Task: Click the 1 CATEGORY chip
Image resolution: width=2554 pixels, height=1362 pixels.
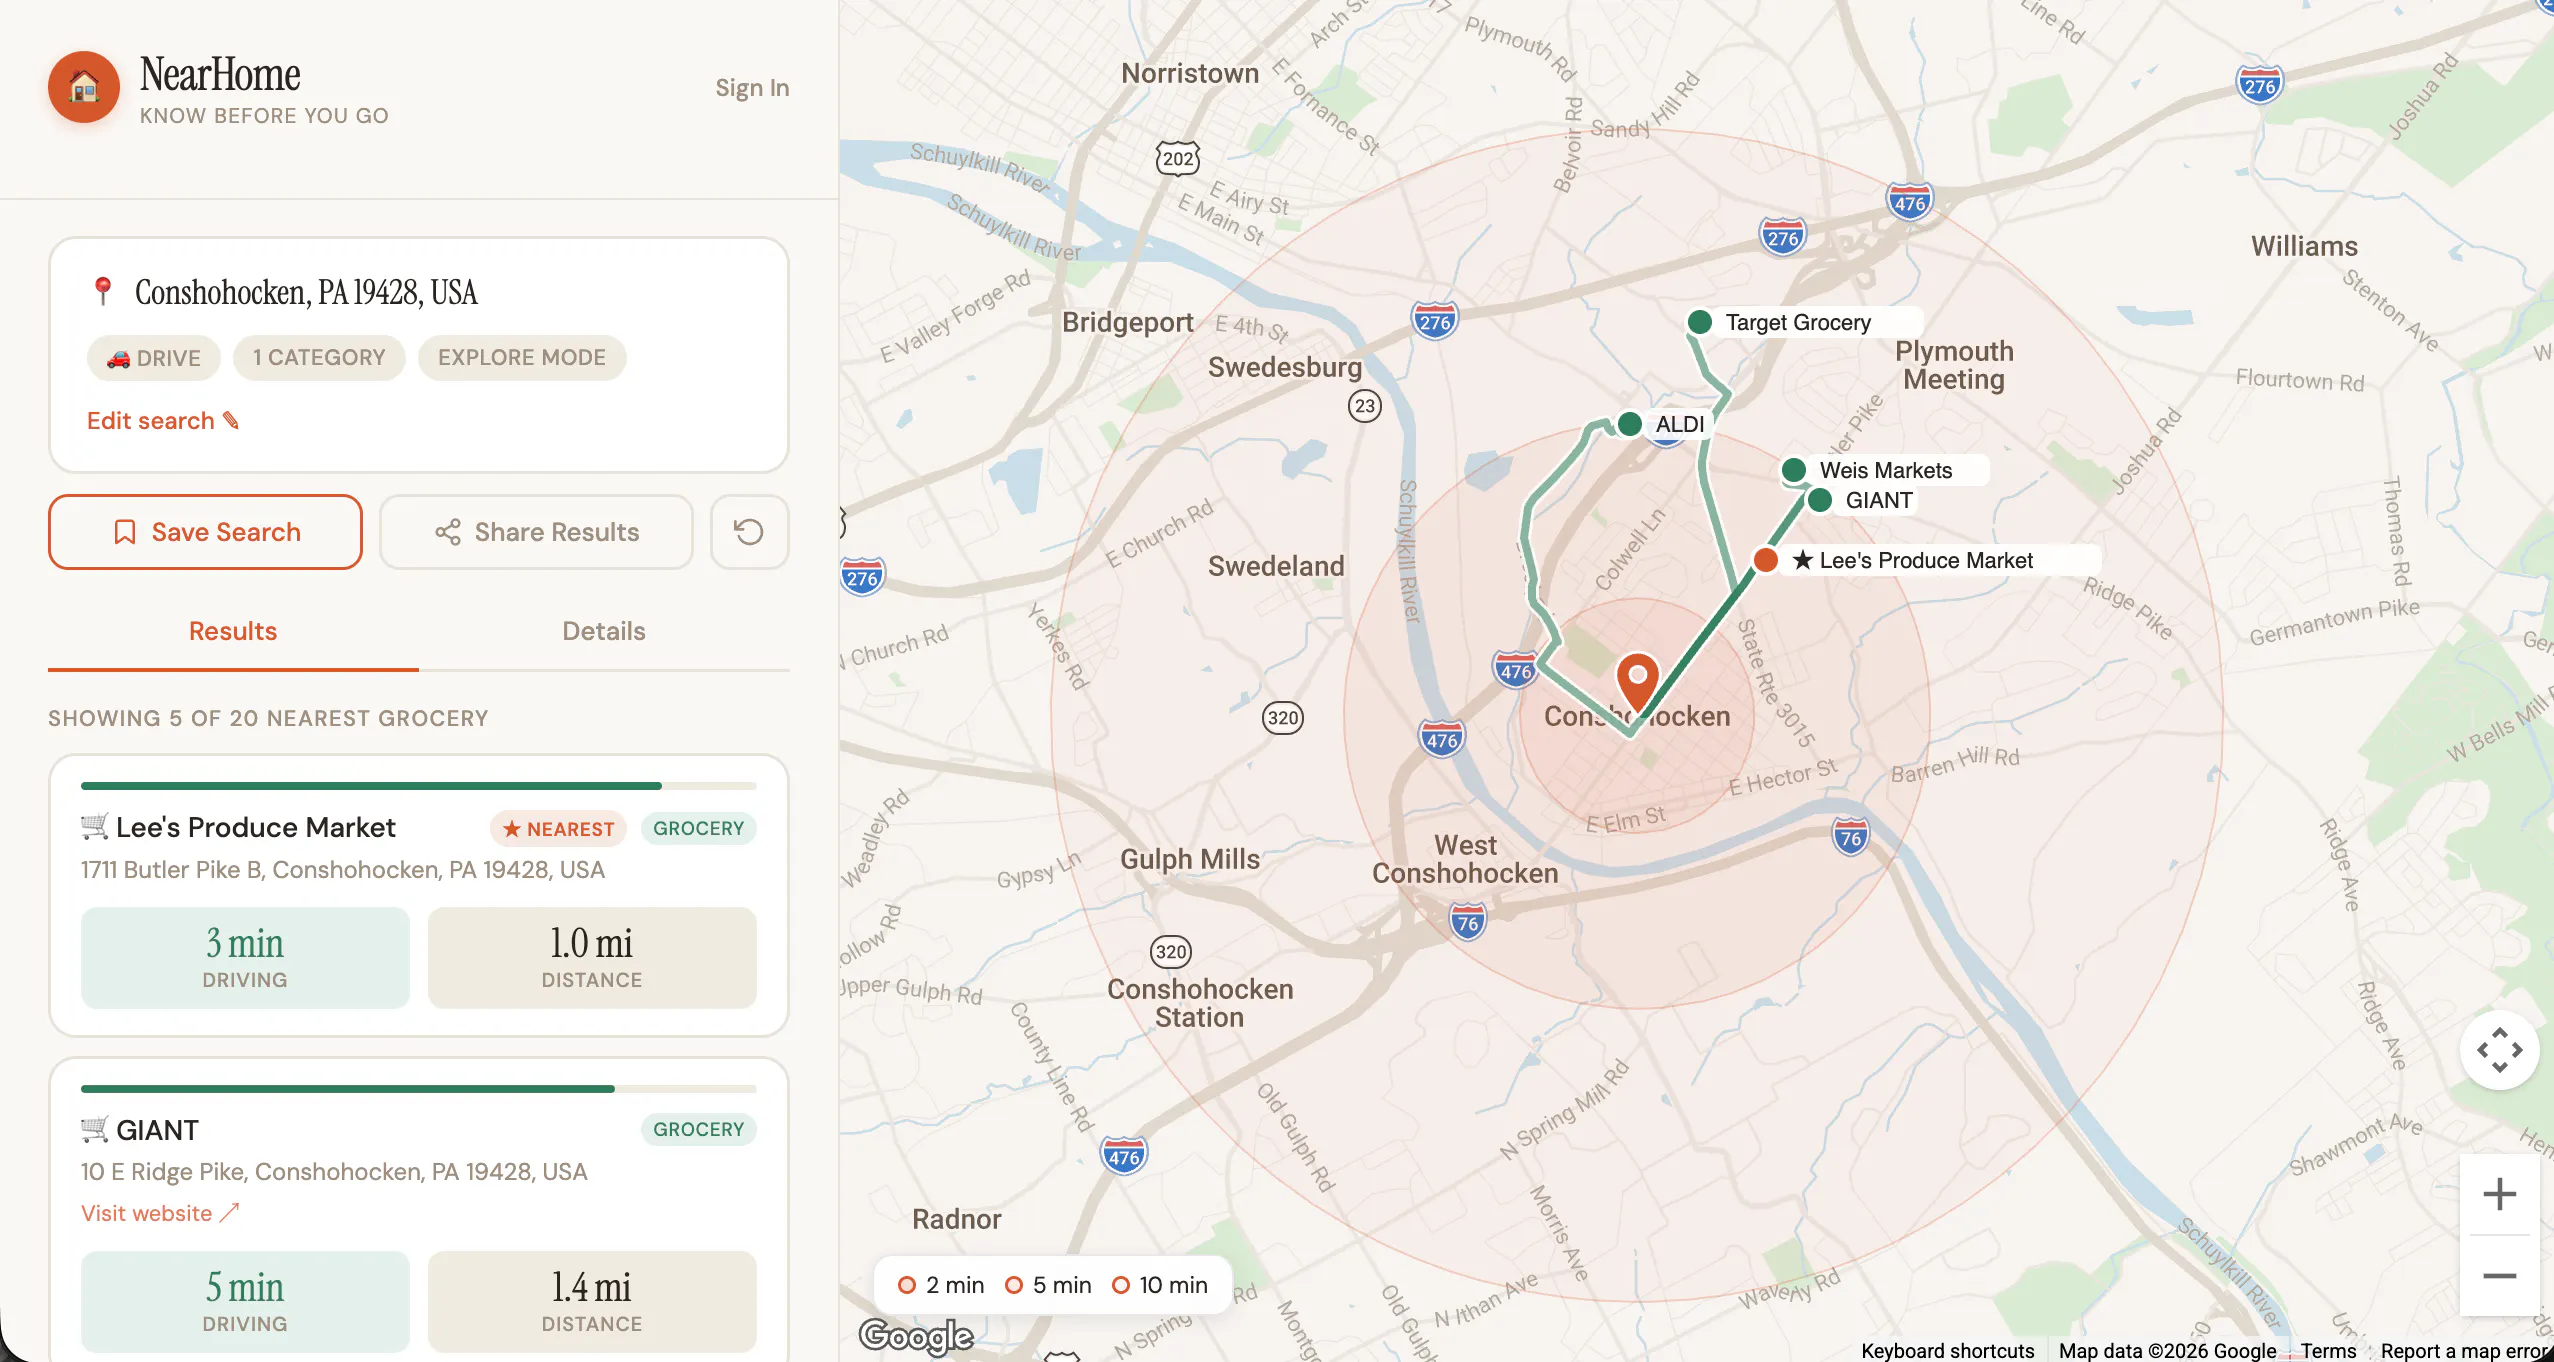Action: pos(319,358)
